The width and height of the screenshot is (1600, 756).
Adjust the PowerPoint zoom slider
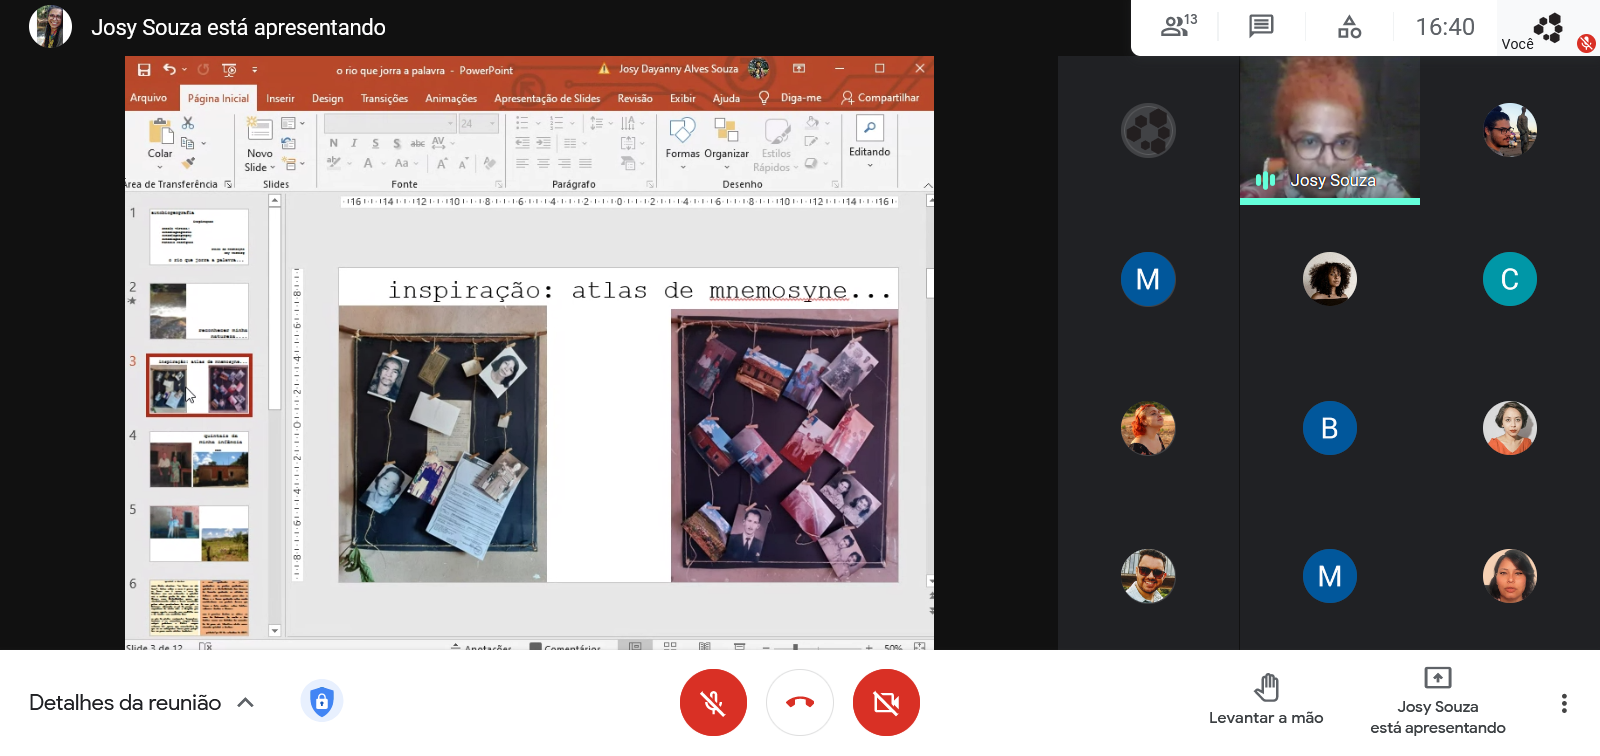click(x=795, y=647)
